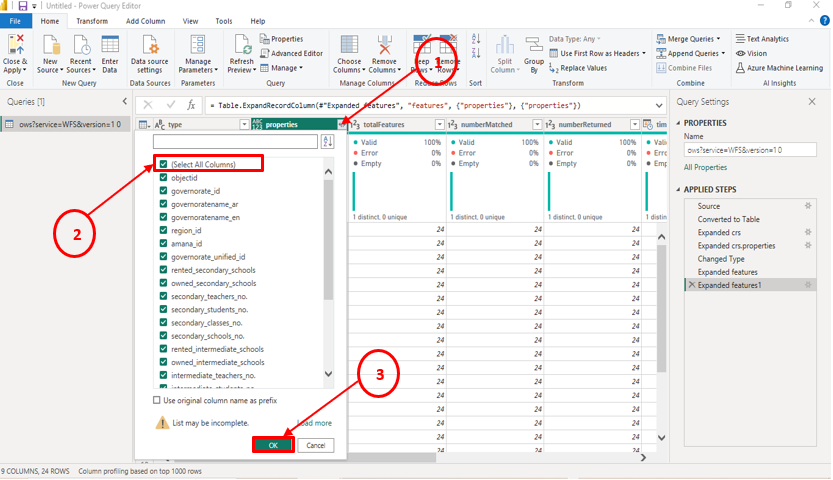The image size is (833, 480).
Task: Open the Advanced Editor
Action: click(292, 53)
